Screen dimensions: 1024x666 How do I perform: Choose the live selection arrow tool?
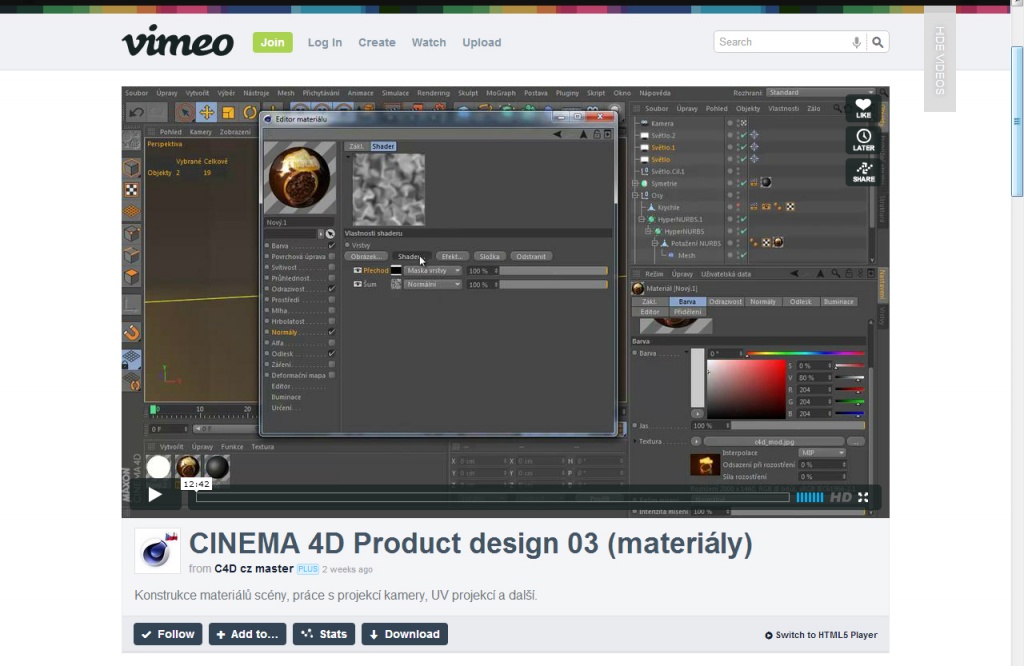pos(185,112)
